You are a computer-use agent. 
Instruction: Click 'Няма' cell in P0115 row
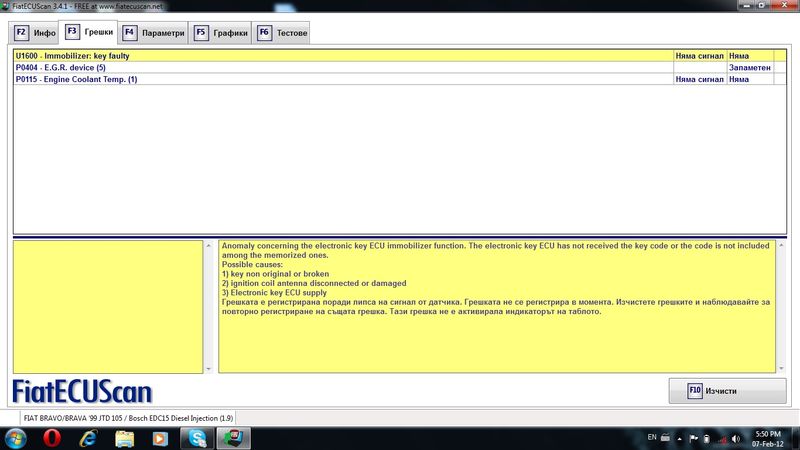749,79
